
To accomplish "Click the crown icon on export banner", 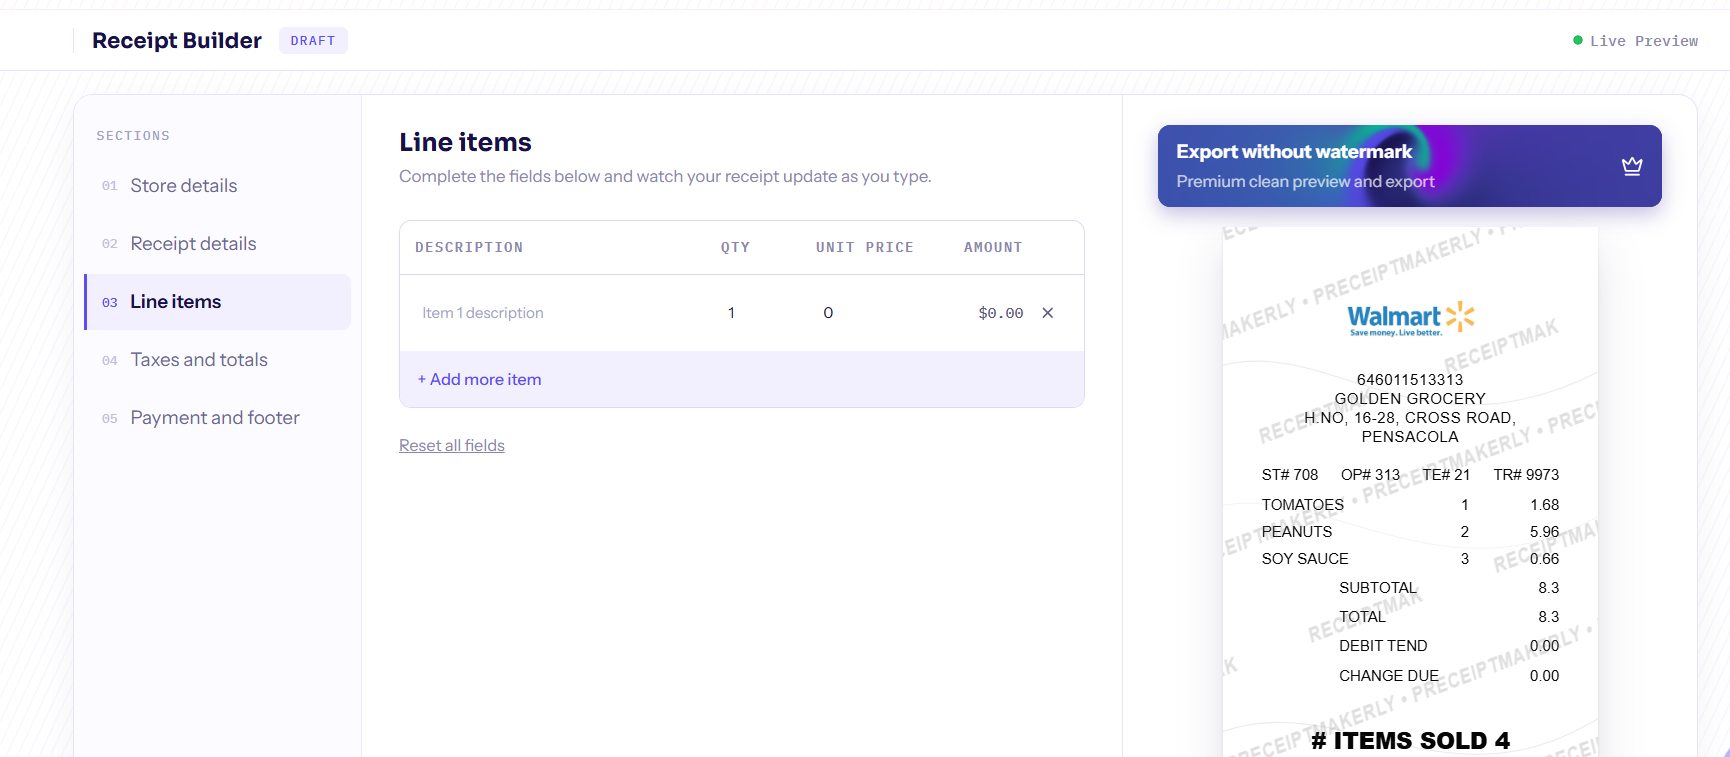I will click(1632, 166).
